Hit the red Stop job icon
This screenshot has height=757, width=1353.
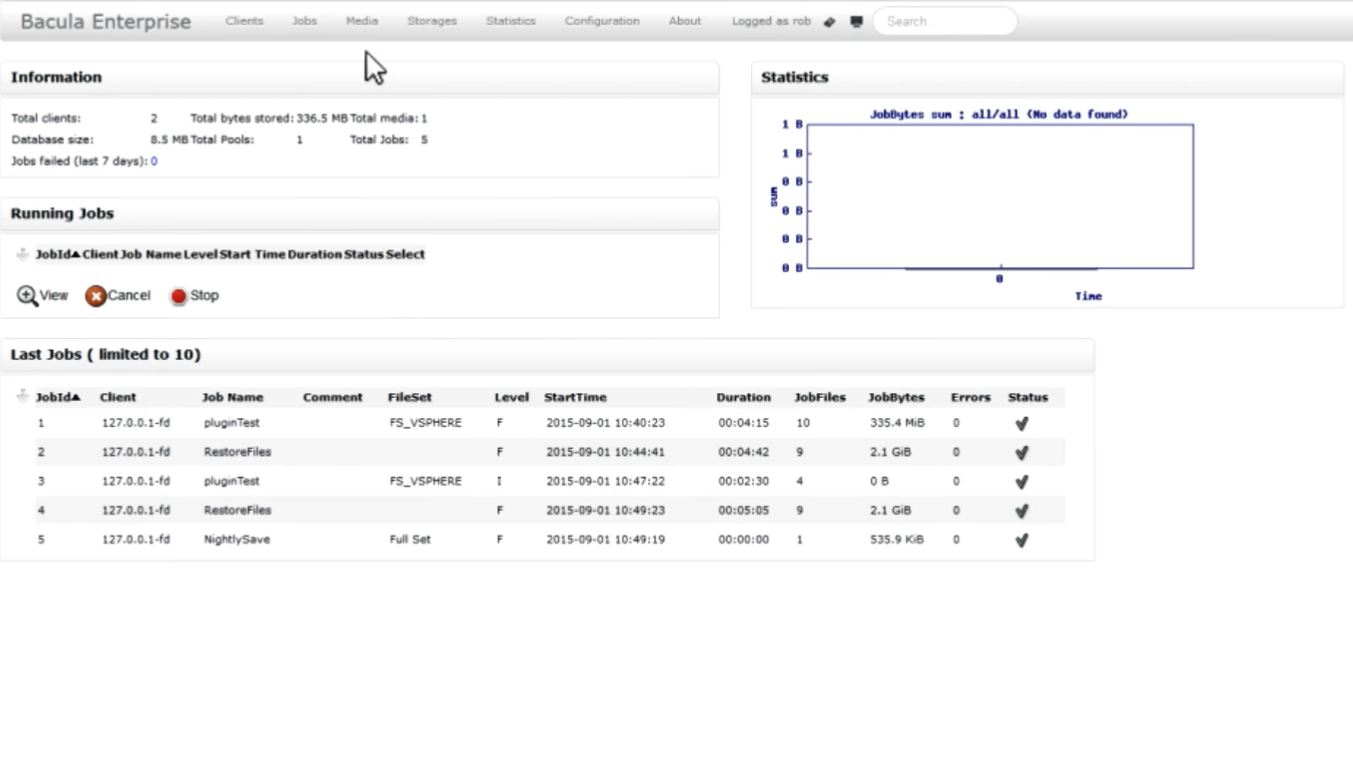click(x=179, y=296)
